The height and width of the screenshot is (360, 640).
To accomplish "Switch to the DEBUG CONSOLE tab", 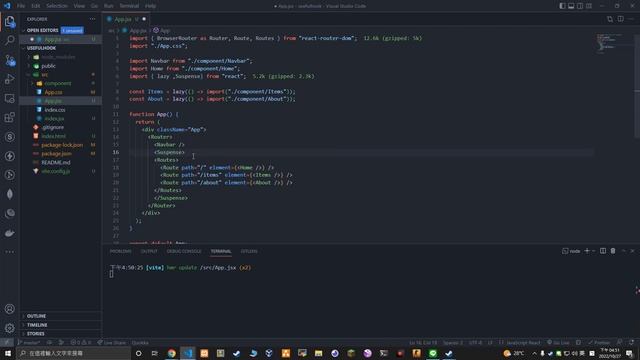I will 184,251.
